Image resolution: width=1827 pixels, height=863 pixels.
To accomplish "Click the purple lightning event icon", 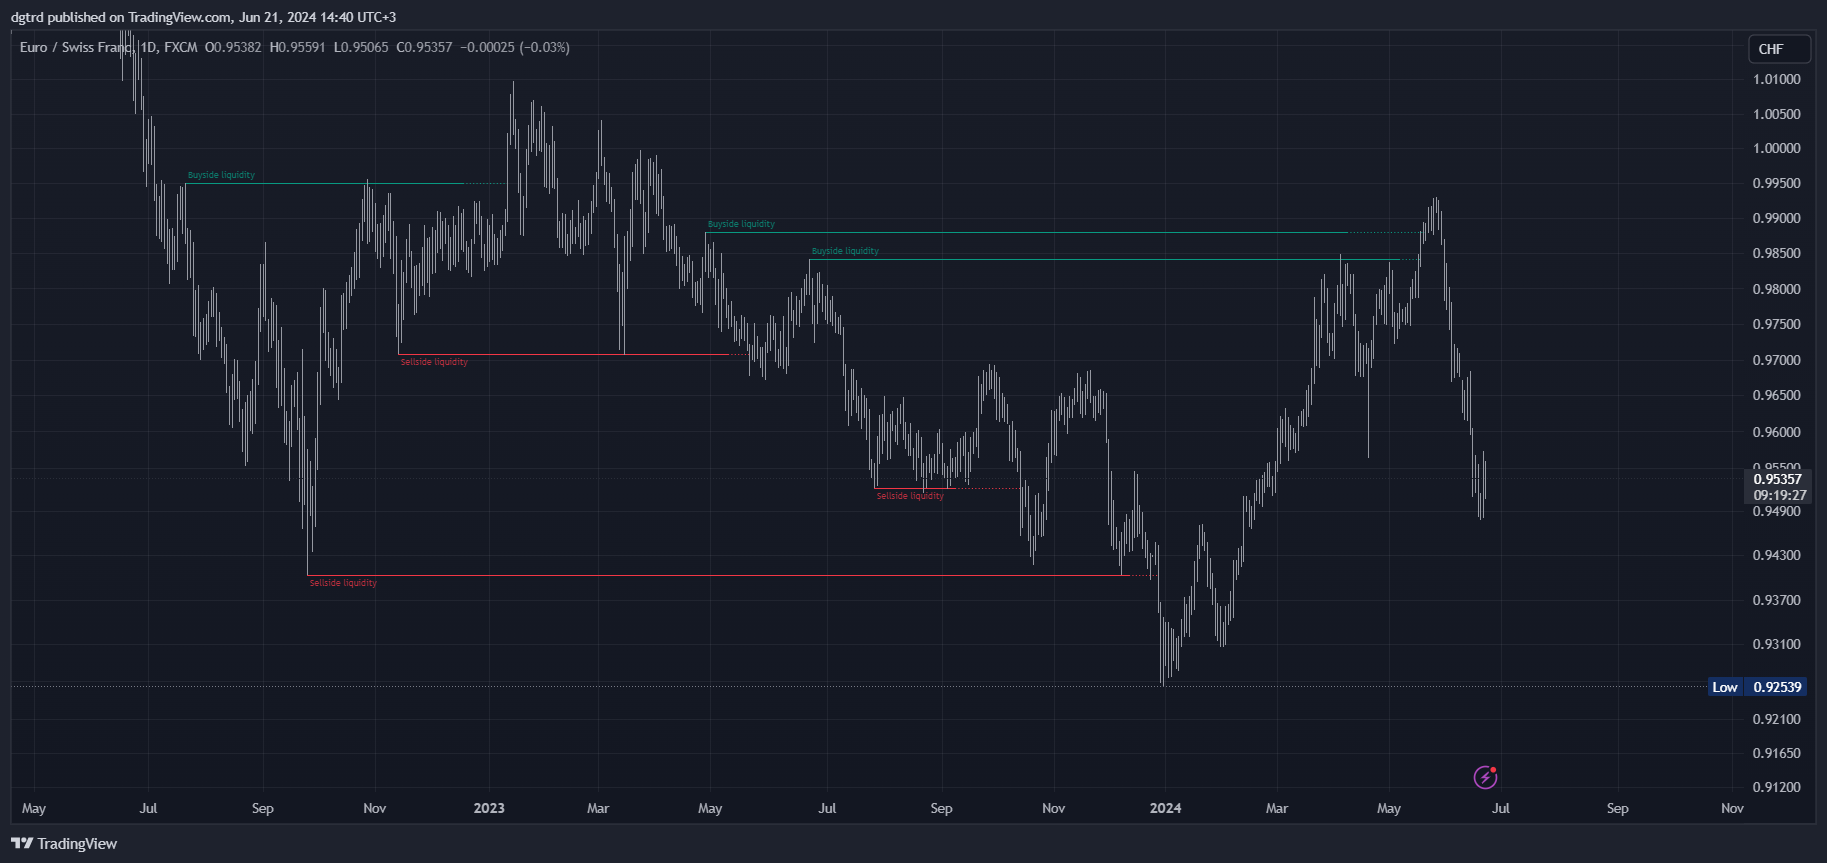I will coord(1485,777).
